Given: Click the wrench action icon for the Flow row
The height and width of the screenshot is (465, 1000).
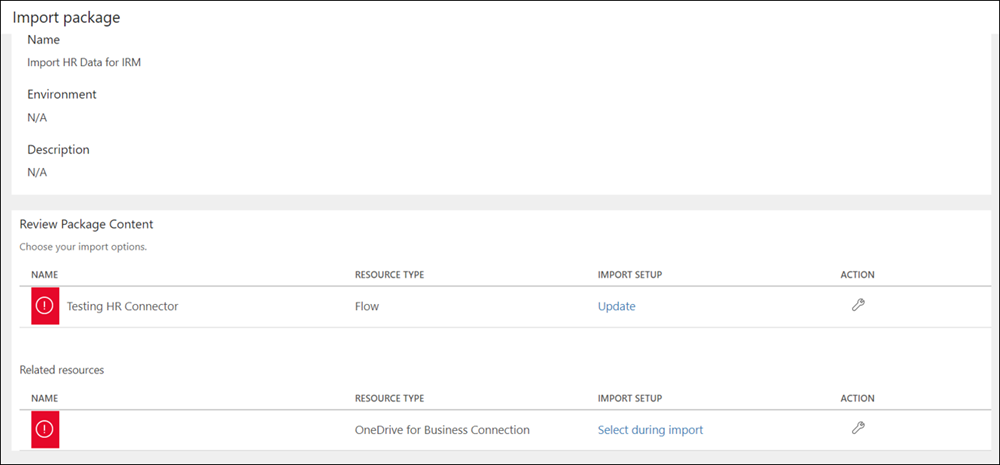Looking at the screenshot, I should 857,306.
